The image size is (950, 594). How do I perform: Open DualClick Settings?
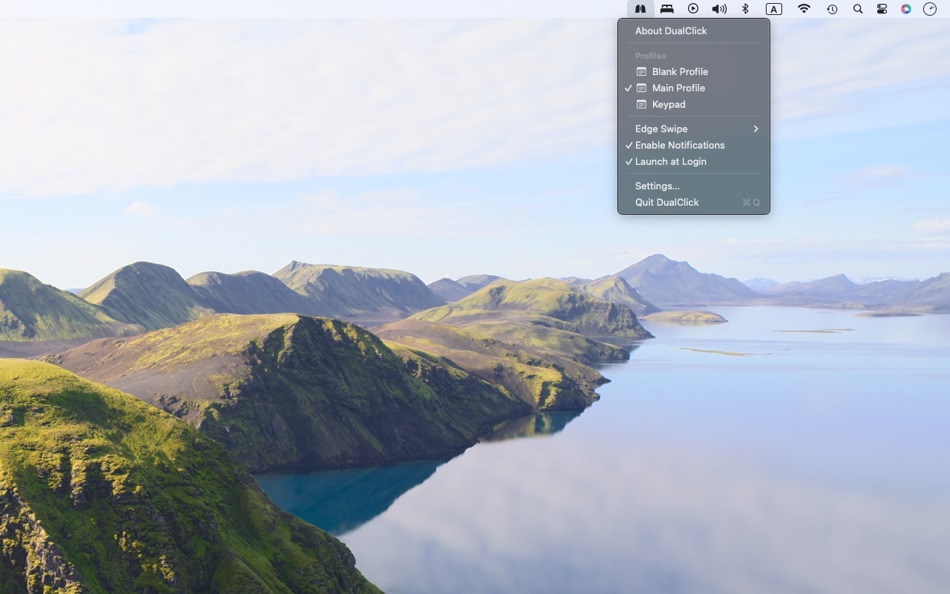click(657, 185)
